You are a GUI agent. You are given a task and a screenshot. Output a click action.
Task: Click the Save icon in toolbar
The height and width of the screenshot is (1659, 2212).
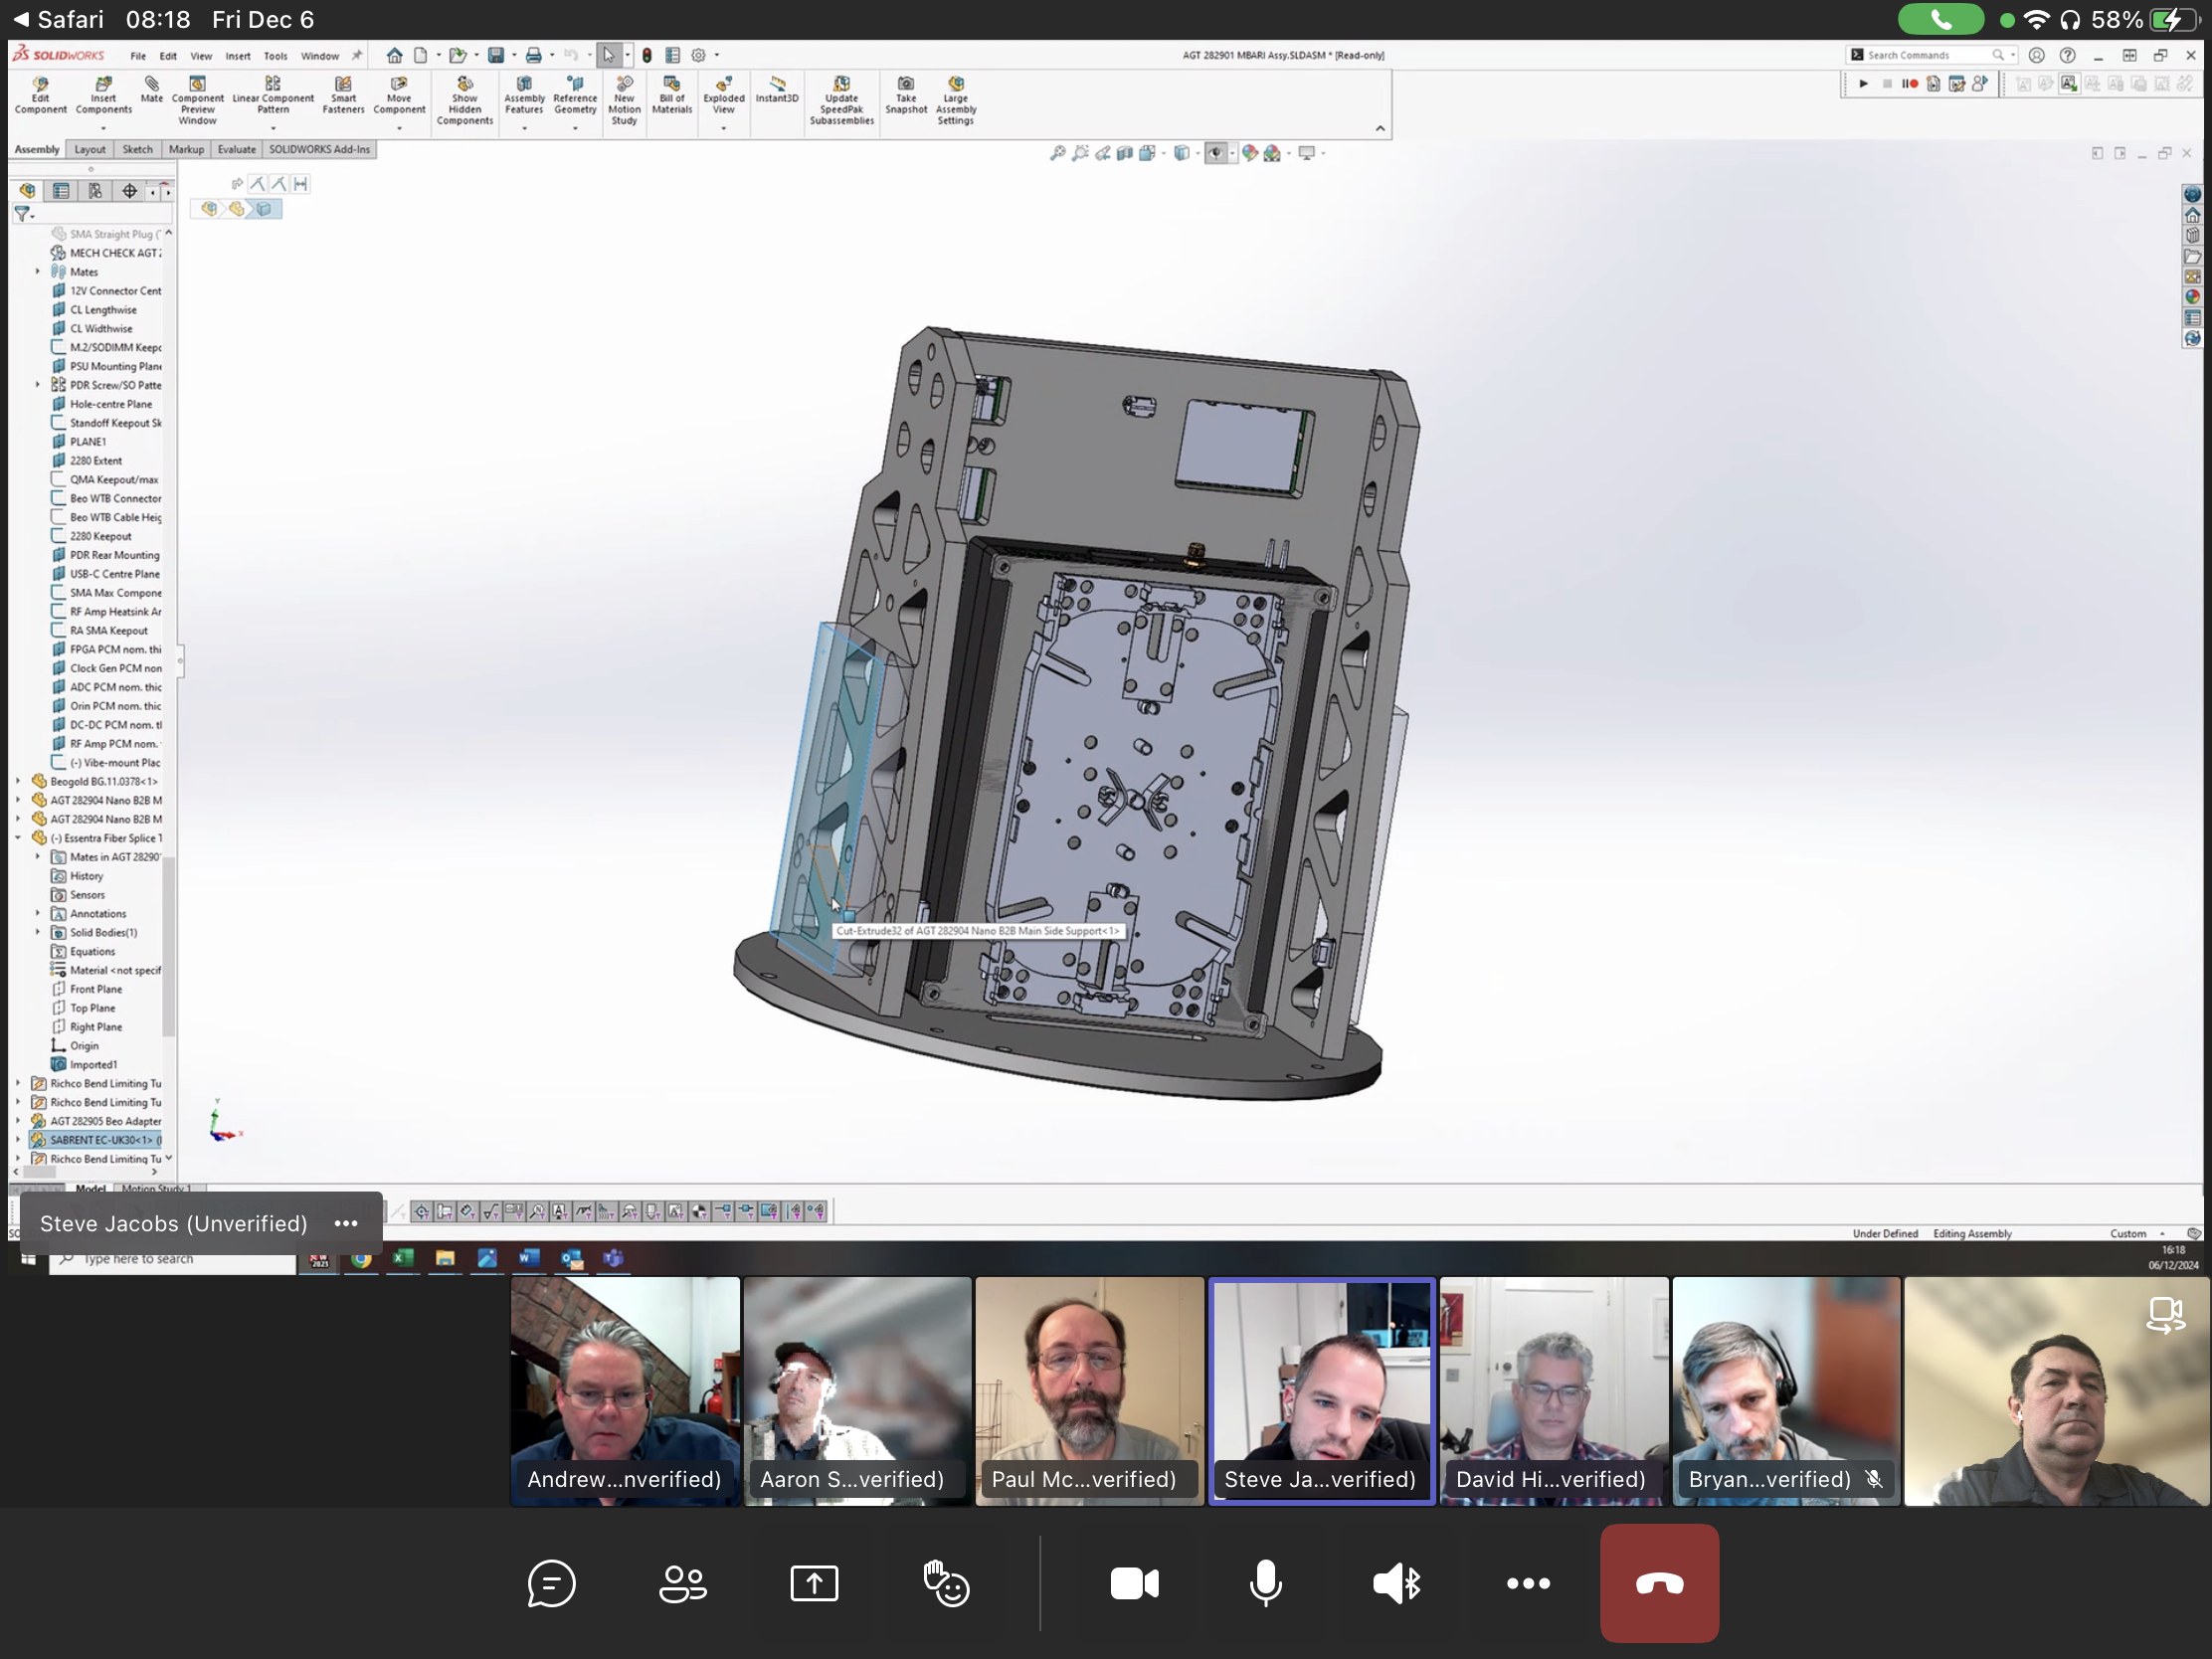(496, 55)
